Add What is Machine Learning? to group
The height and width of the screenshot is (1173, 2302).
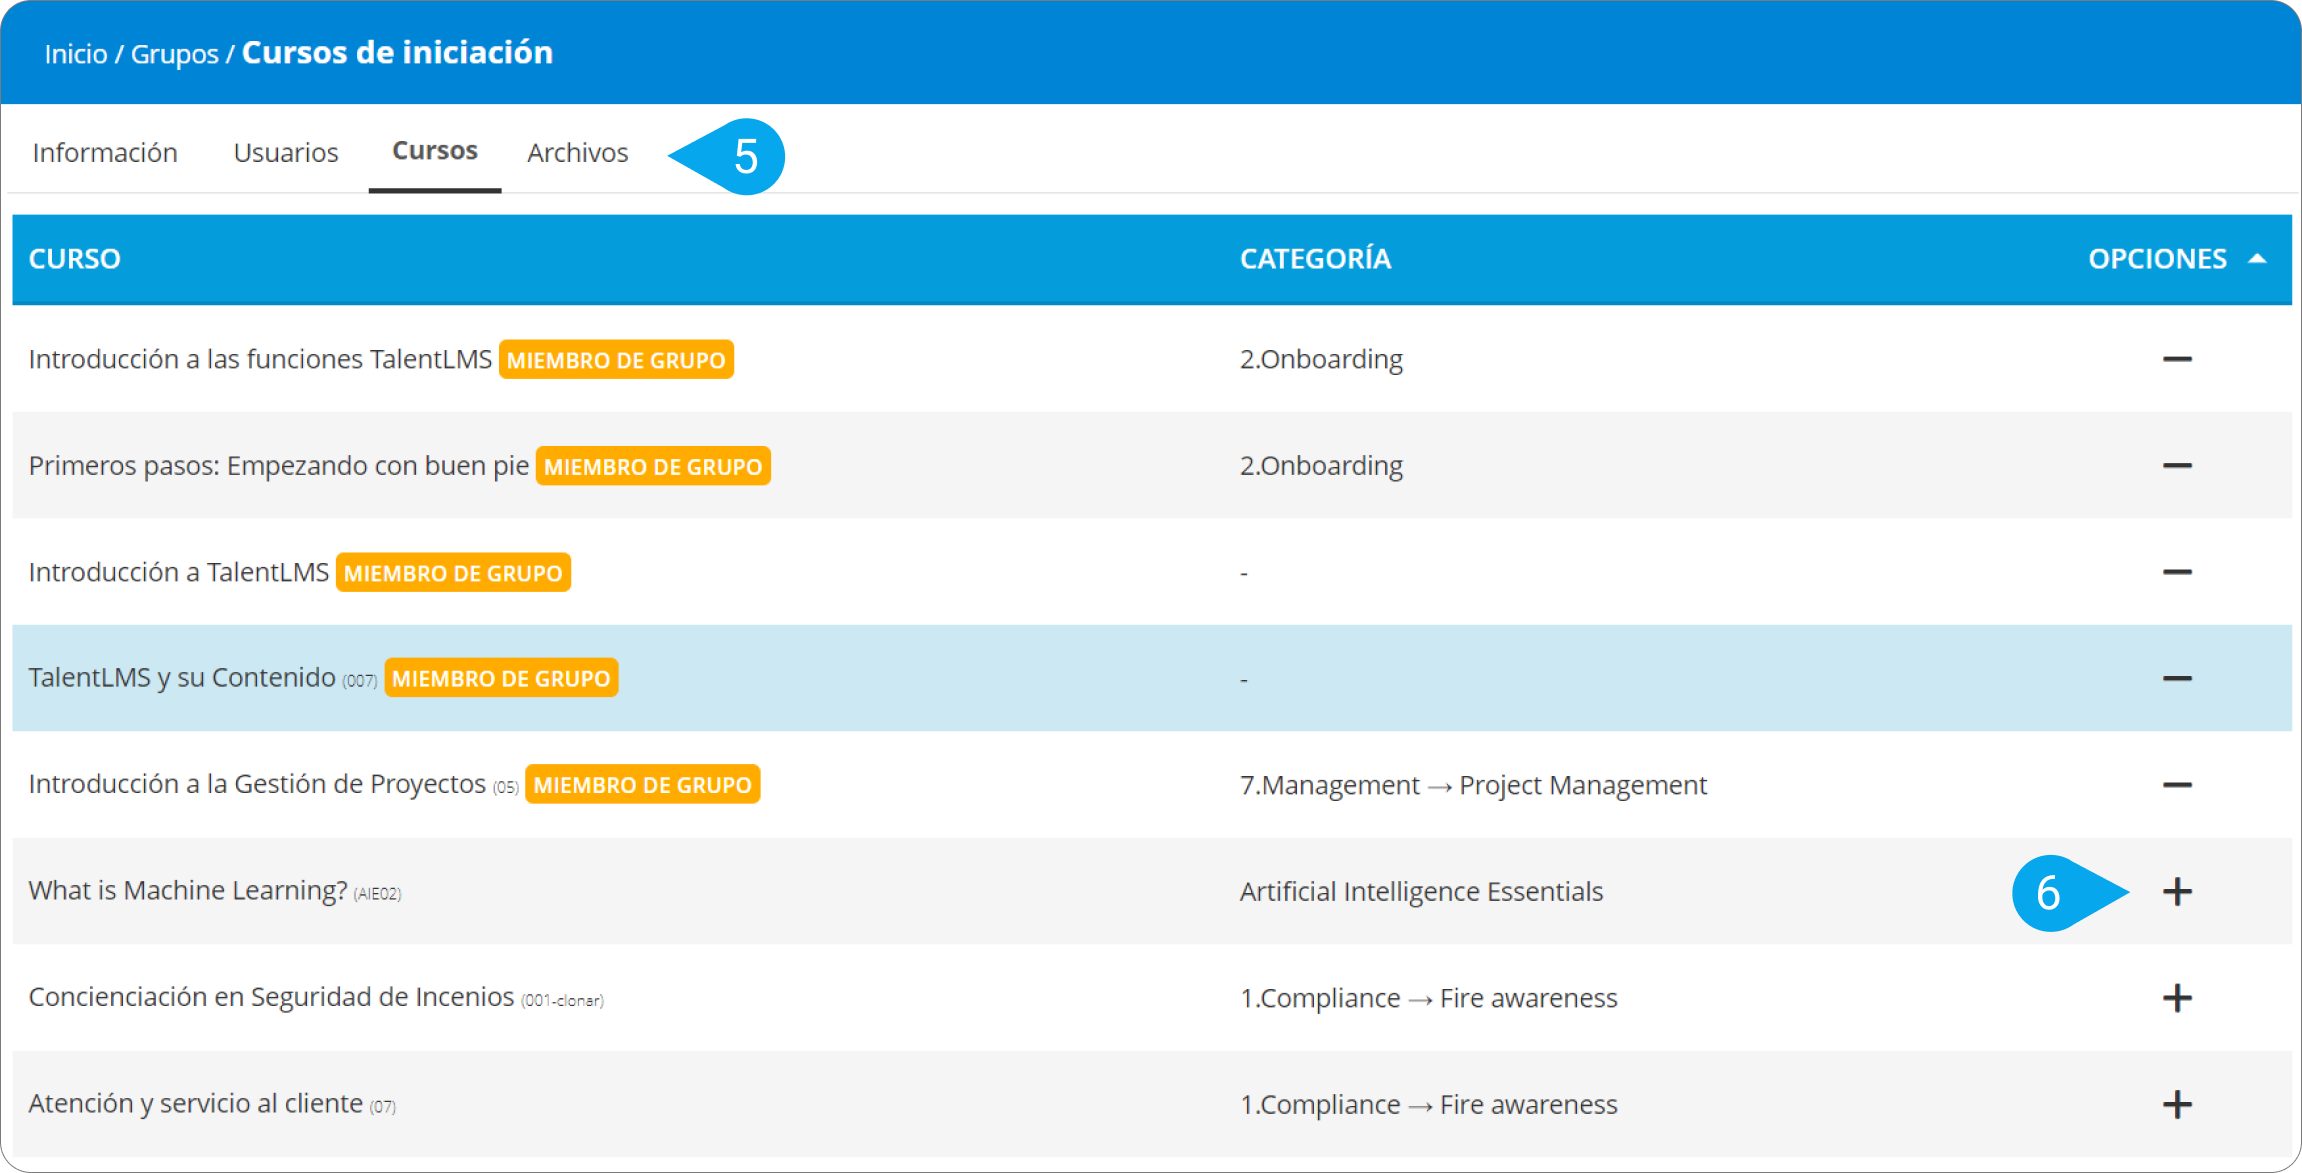pyautogui.click(x=2176, y=891)
